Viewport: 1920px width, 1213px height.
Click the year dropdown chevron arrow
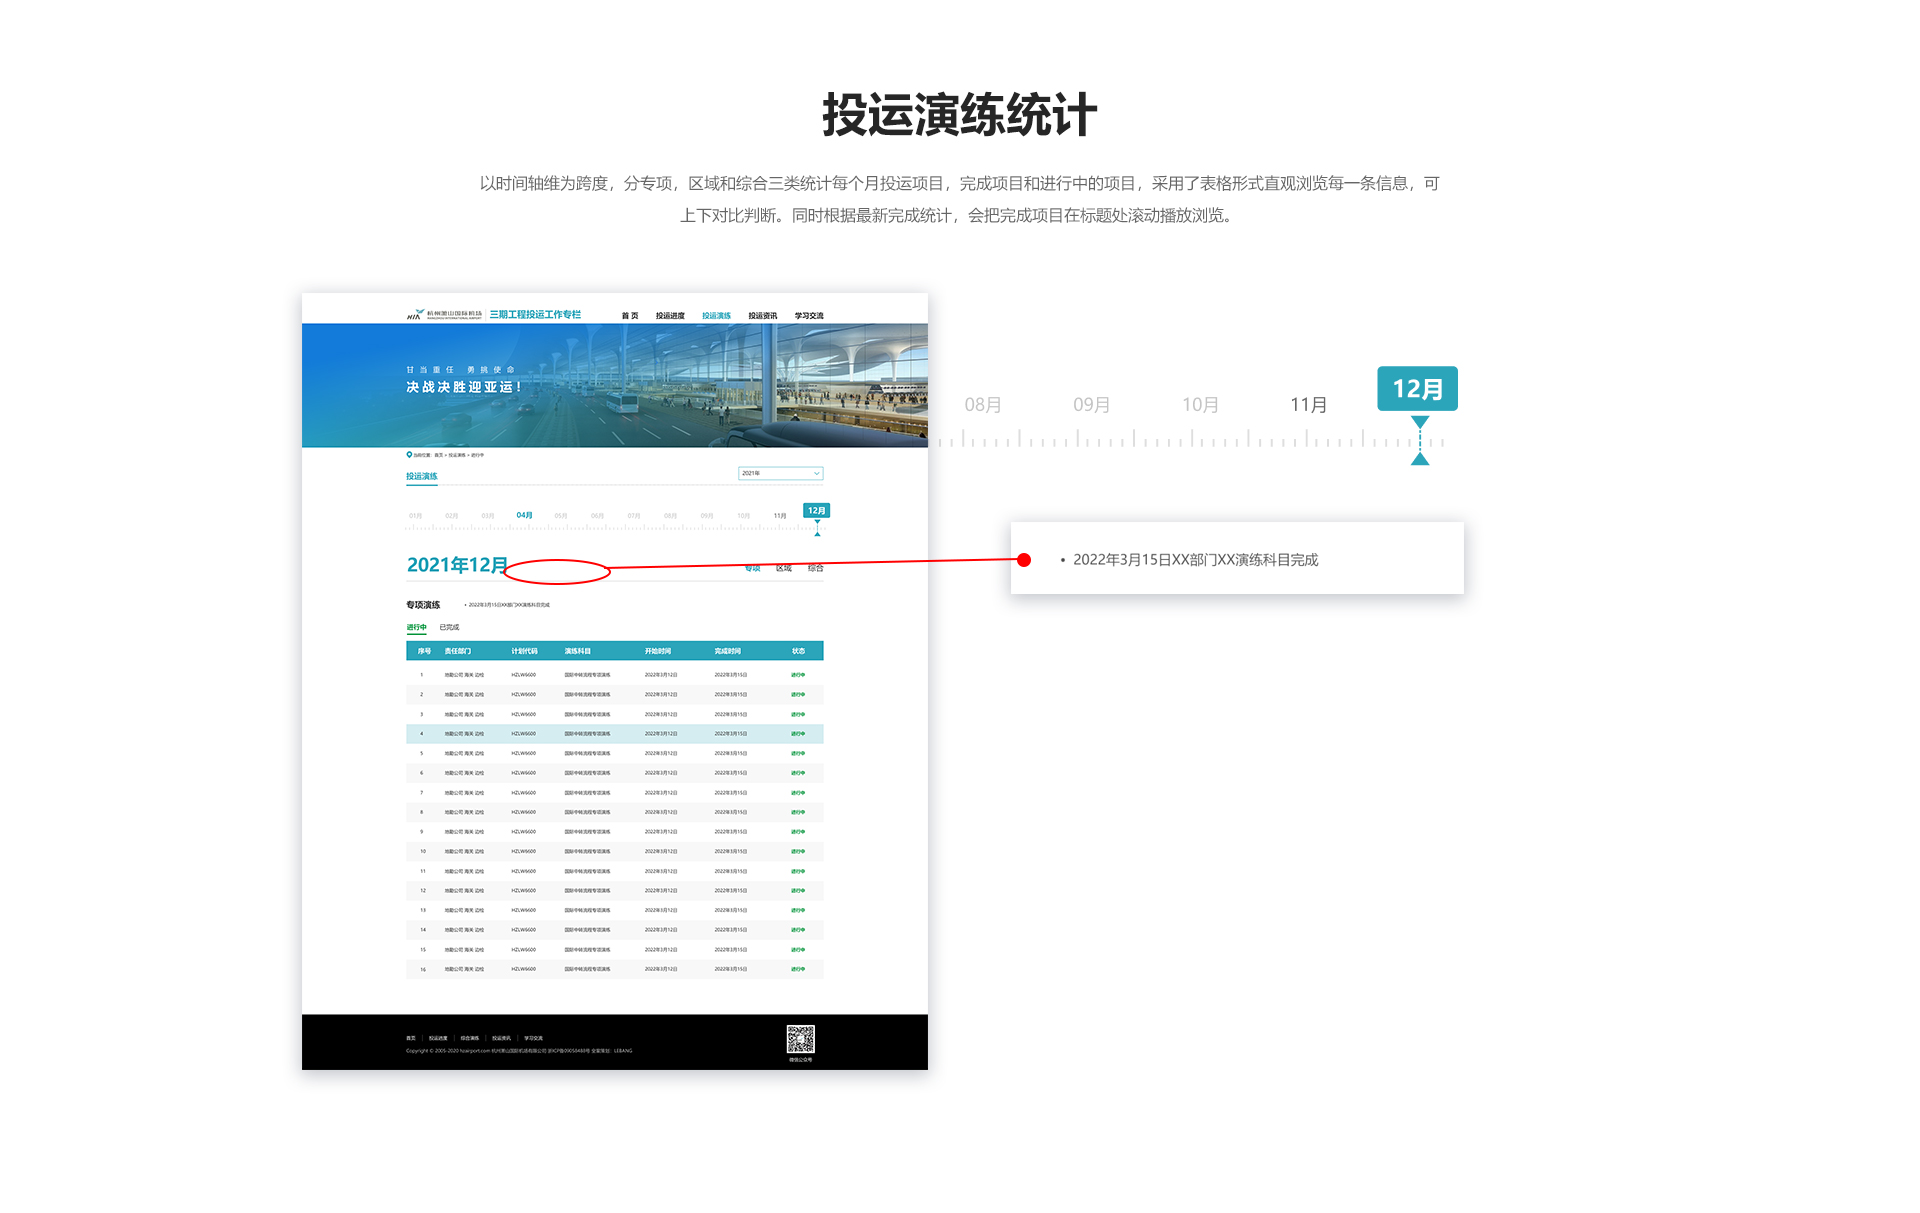(816, 473)
